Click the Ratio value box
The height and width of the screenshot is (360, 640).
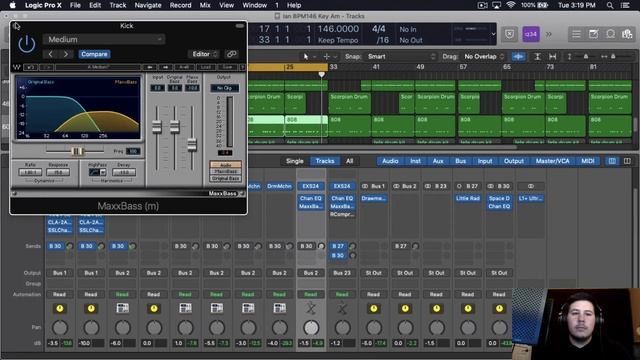[x=30, y=172]
